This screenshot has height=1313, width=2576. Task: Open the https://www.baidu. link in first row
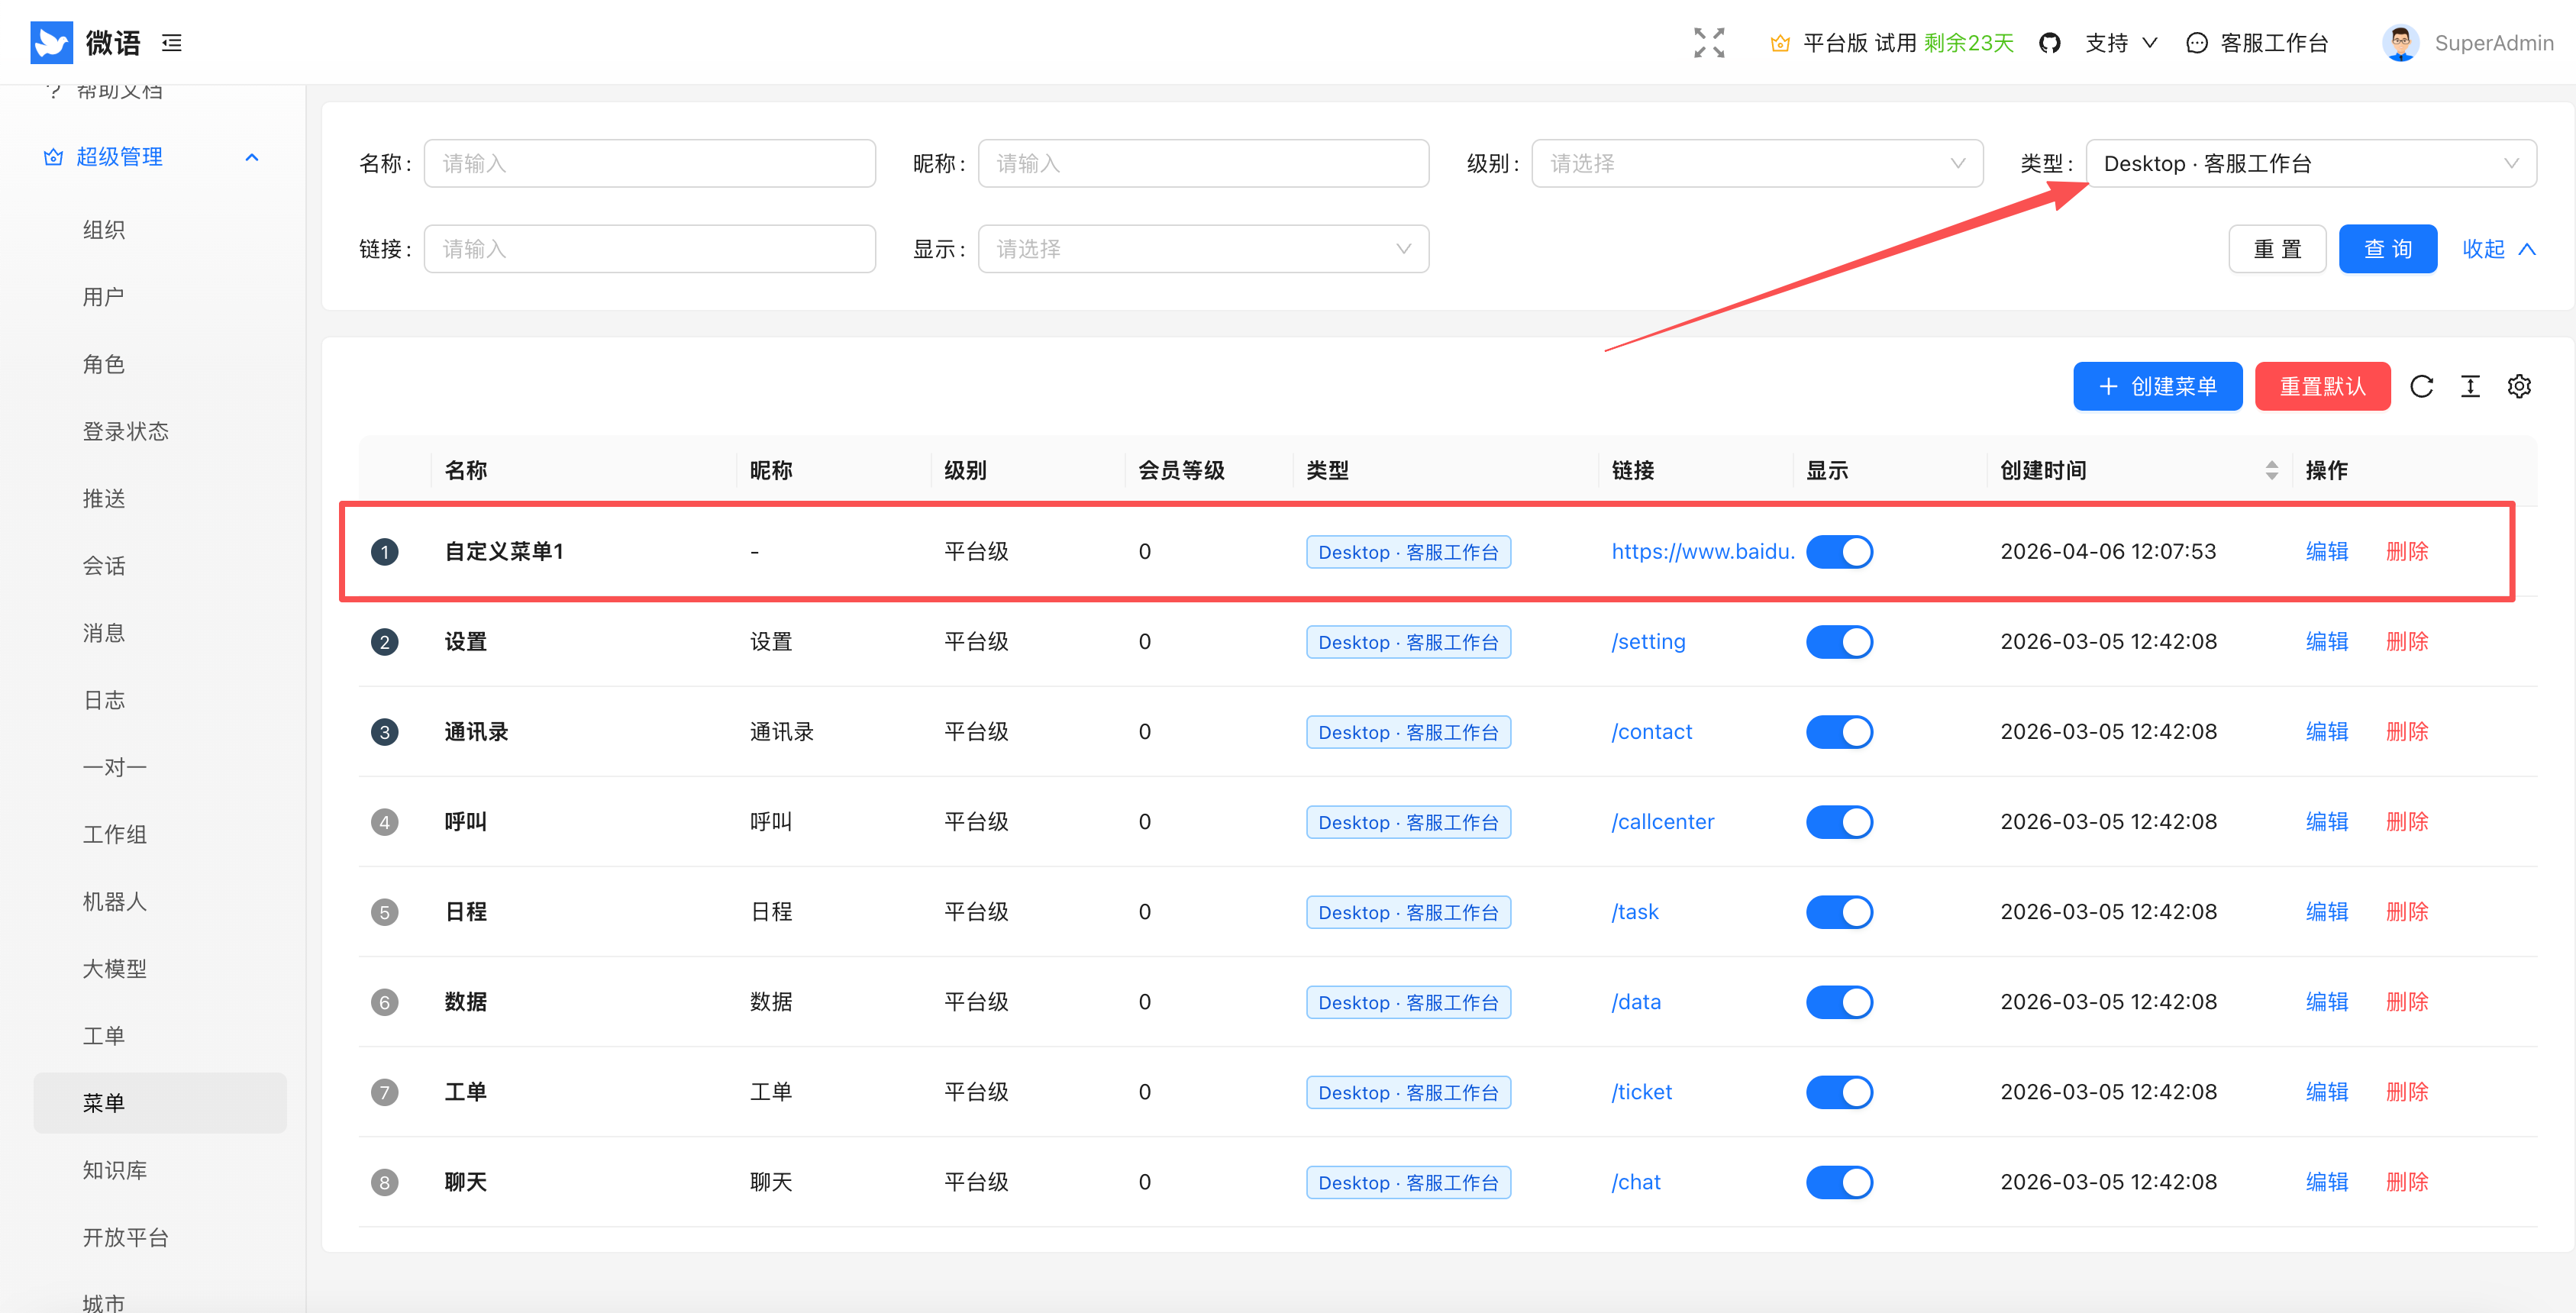coord(1702,552)
